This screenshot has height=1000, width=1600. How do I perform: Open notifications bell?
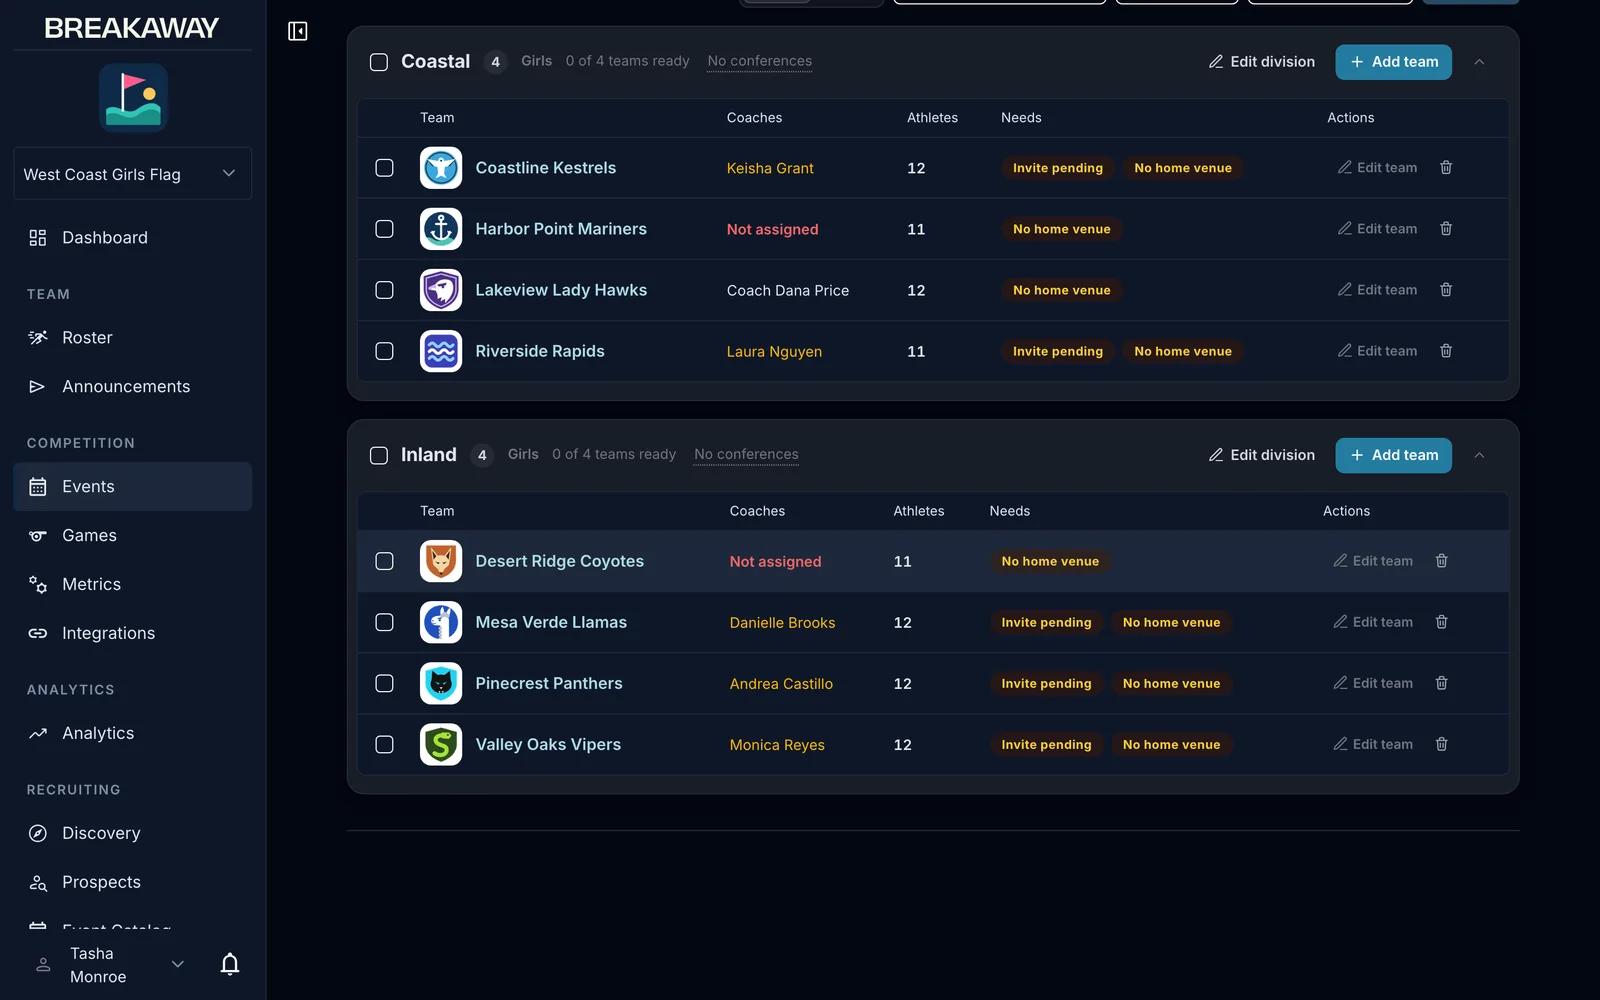(230, 964)
